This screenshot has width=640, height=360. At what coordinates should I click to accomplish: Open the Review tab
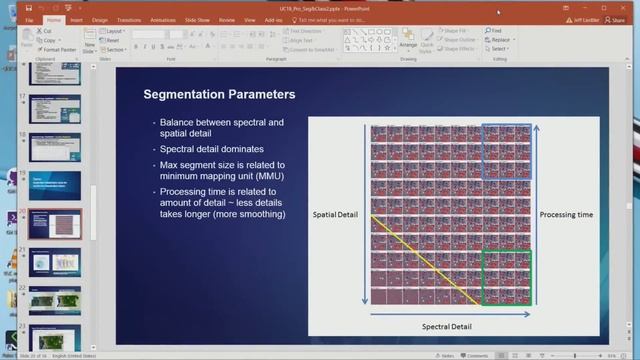tap(227, 20)
